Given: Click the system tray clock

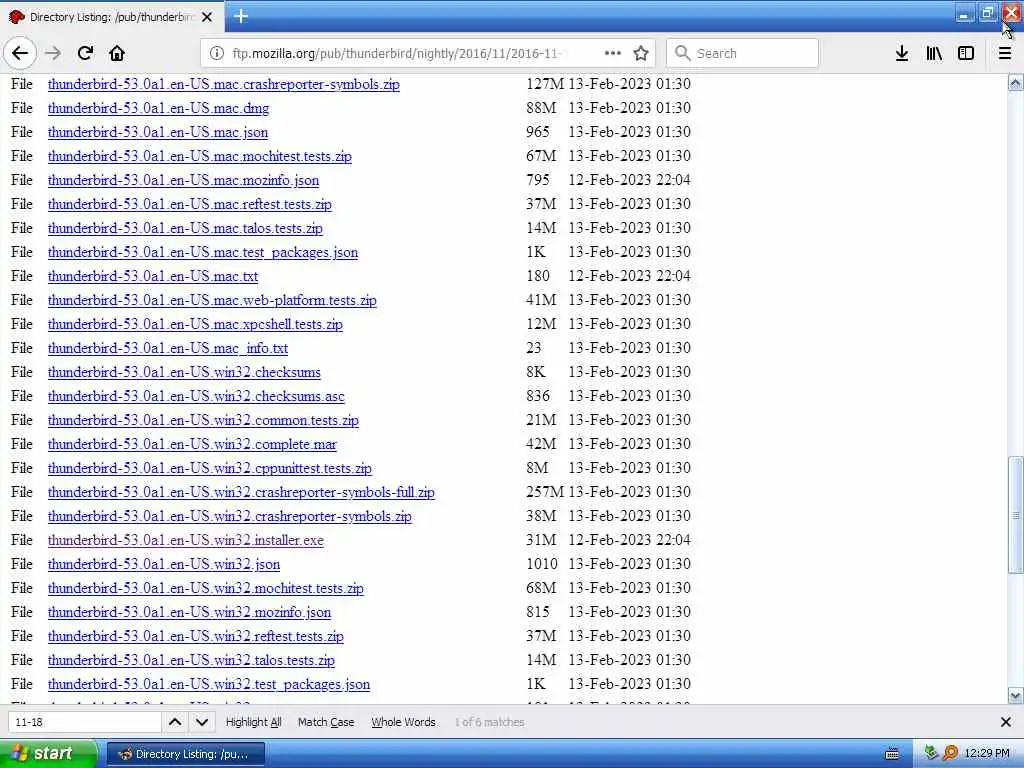Looking at the screenshot, I should (986, 753).
